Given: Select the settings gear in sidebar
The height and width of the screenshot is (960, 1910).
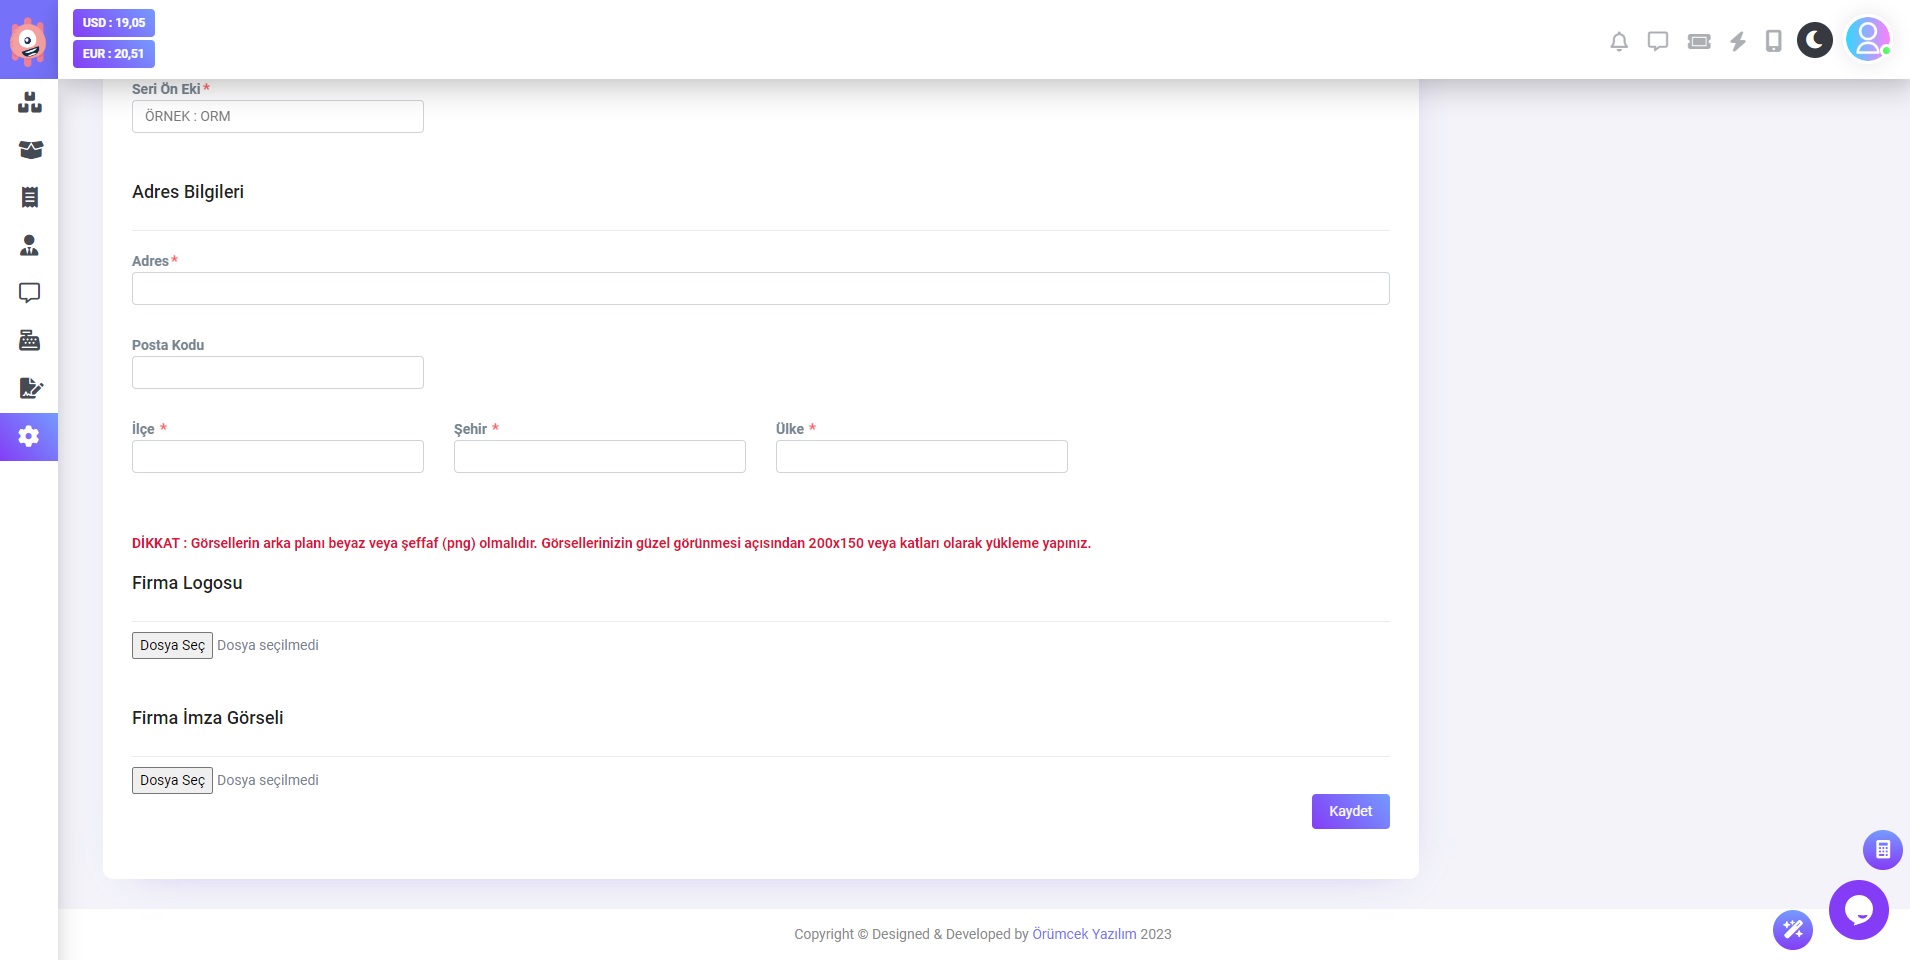Looking at the screenshot, I should click(29, 437).
